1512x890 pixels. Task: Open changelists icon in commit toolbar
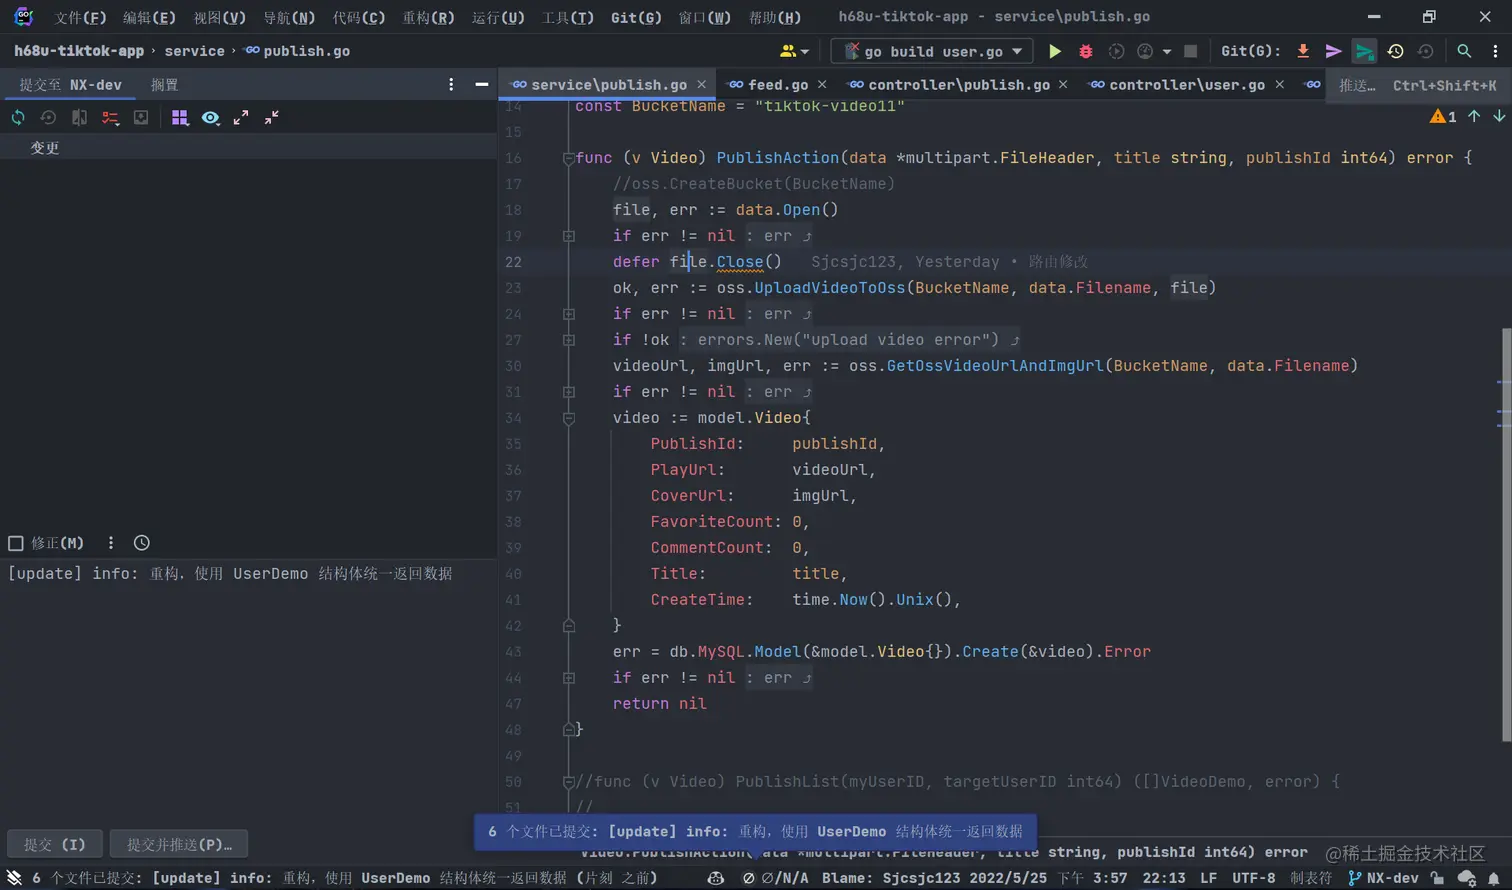pyautogui.click(x=110, y=118)
